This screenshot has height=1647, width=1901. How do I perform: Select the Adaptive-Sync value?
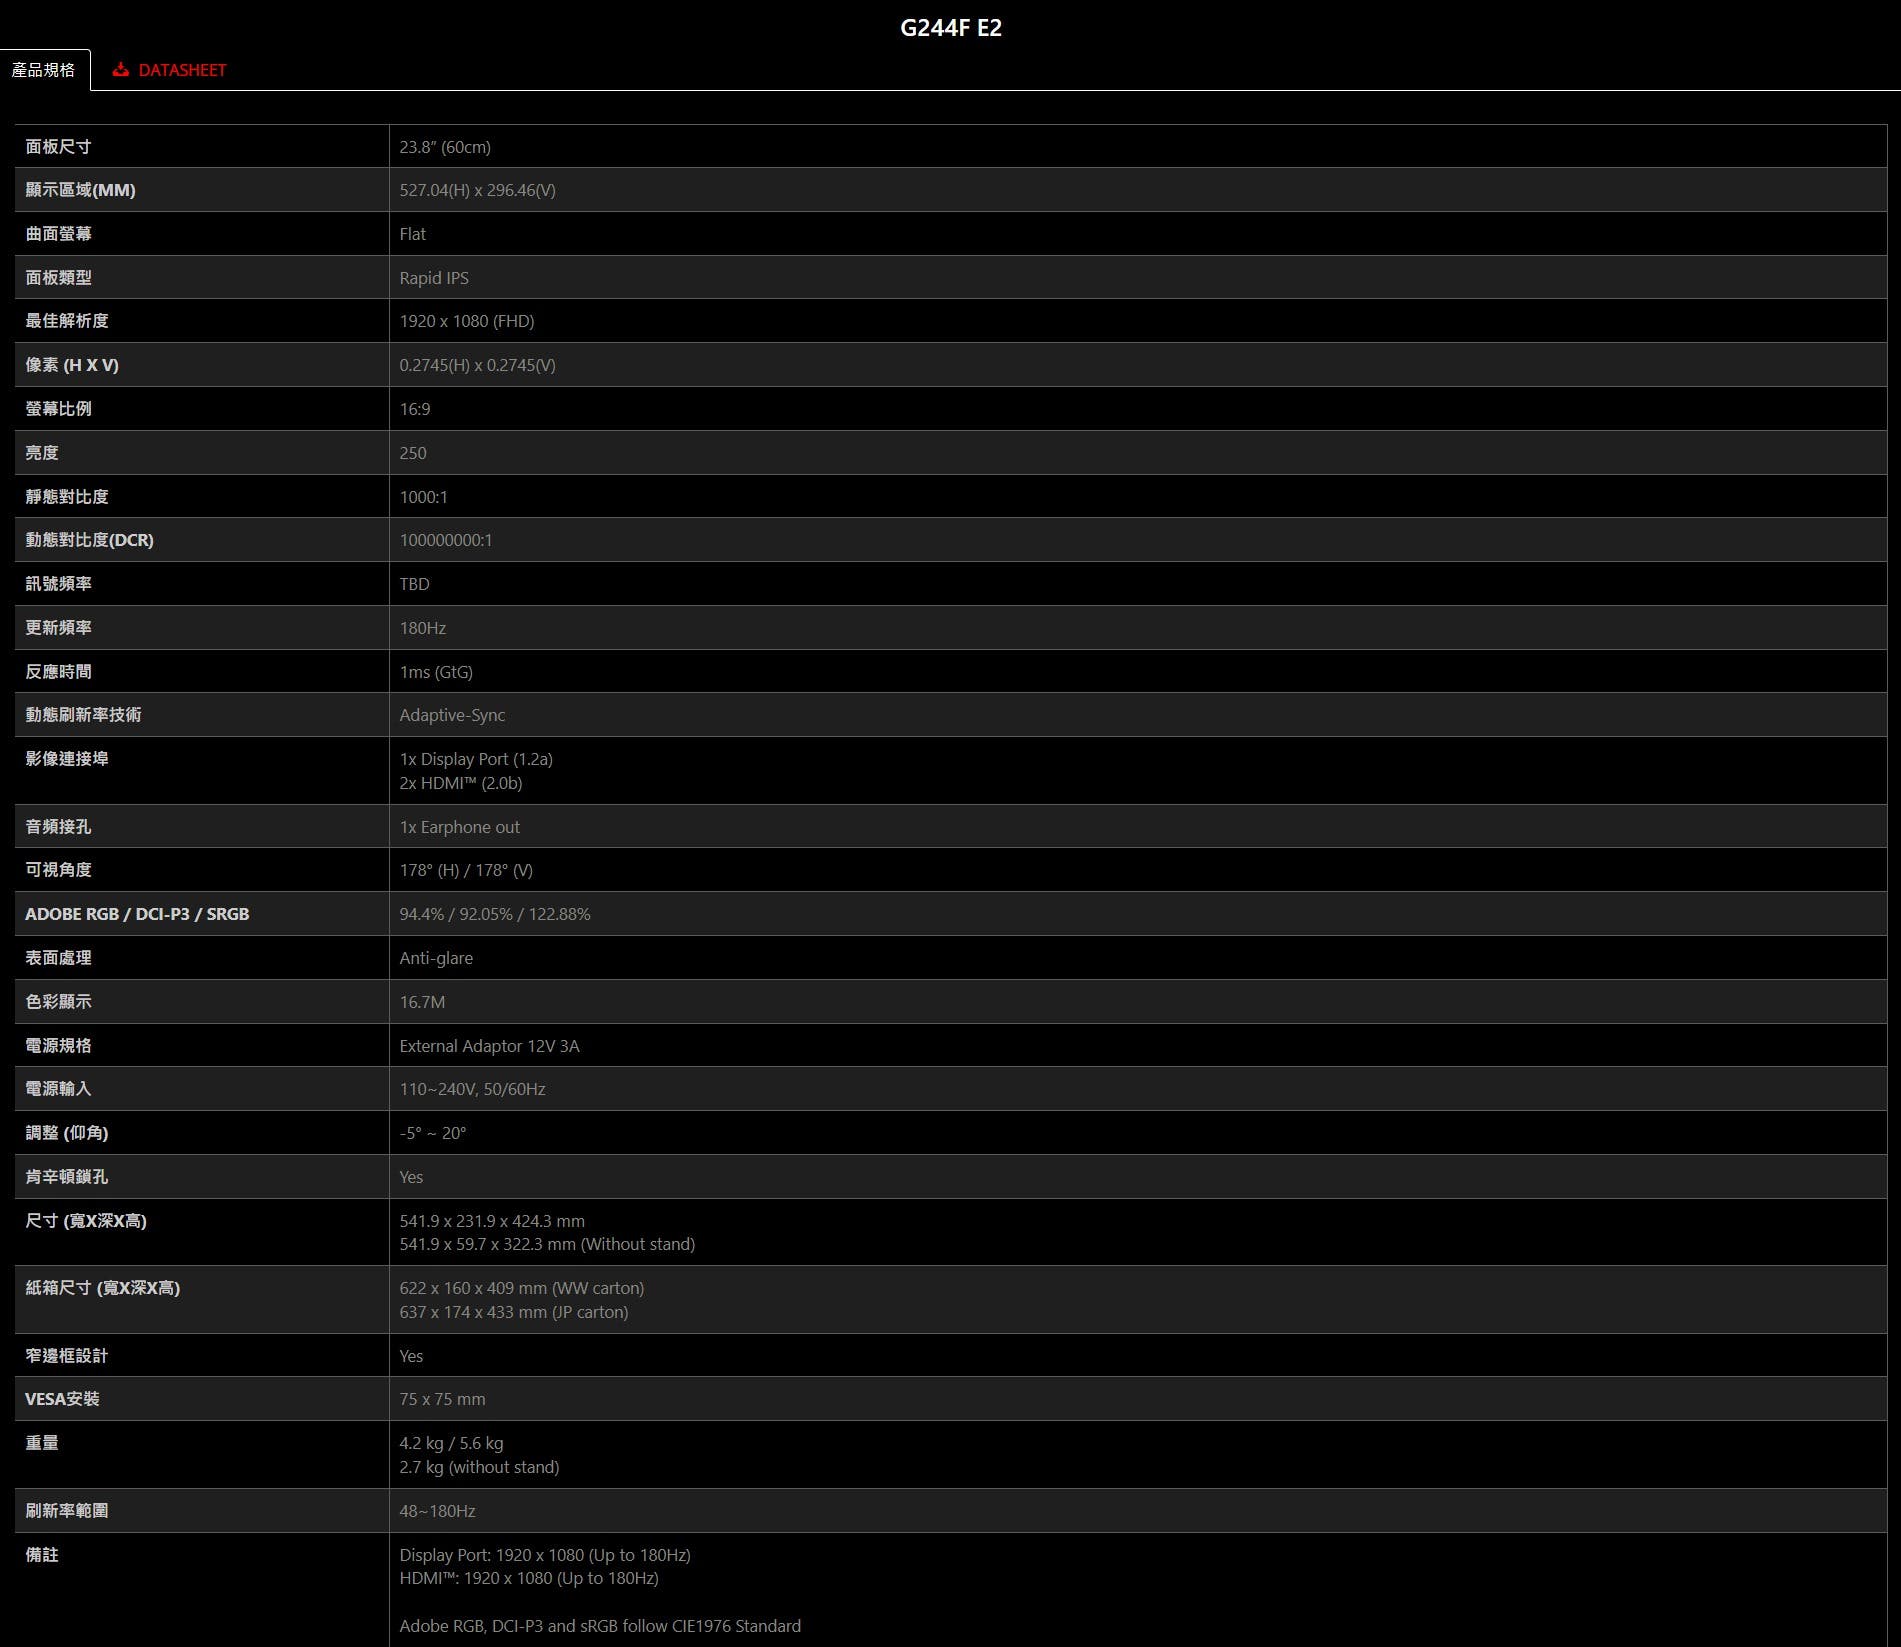[x=452, y=715]
